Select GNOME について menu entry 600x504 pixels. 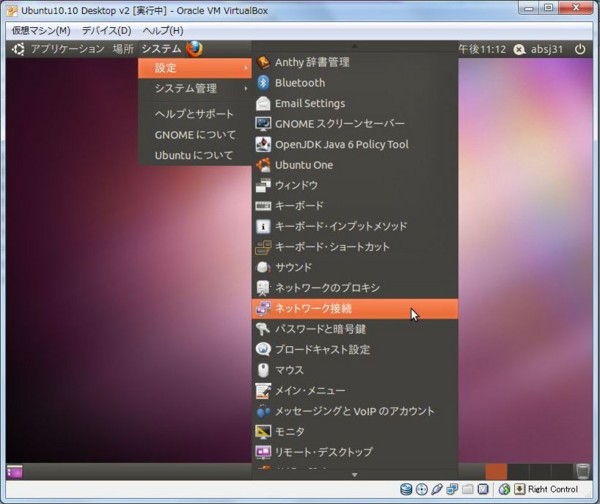(x=195, y=135)
